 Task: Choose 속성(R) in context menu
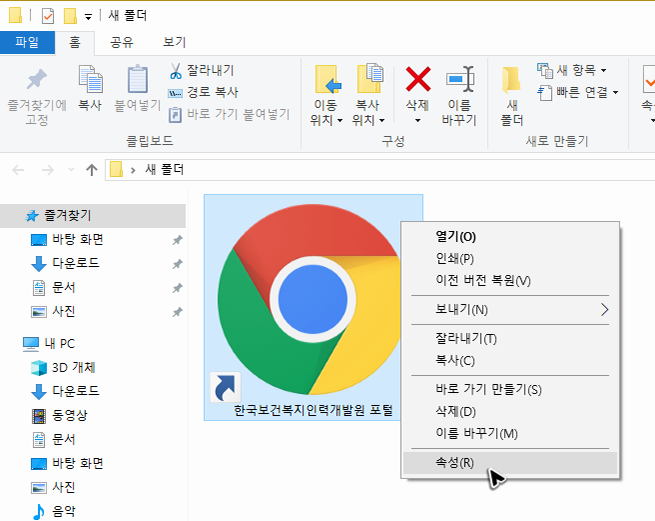[510, 463]
